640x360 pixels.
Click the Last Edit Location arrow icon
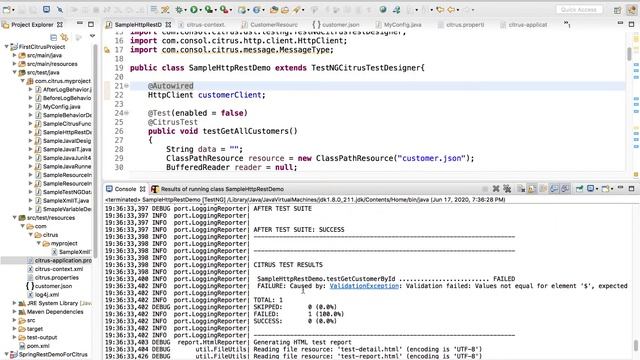(440, 9)
